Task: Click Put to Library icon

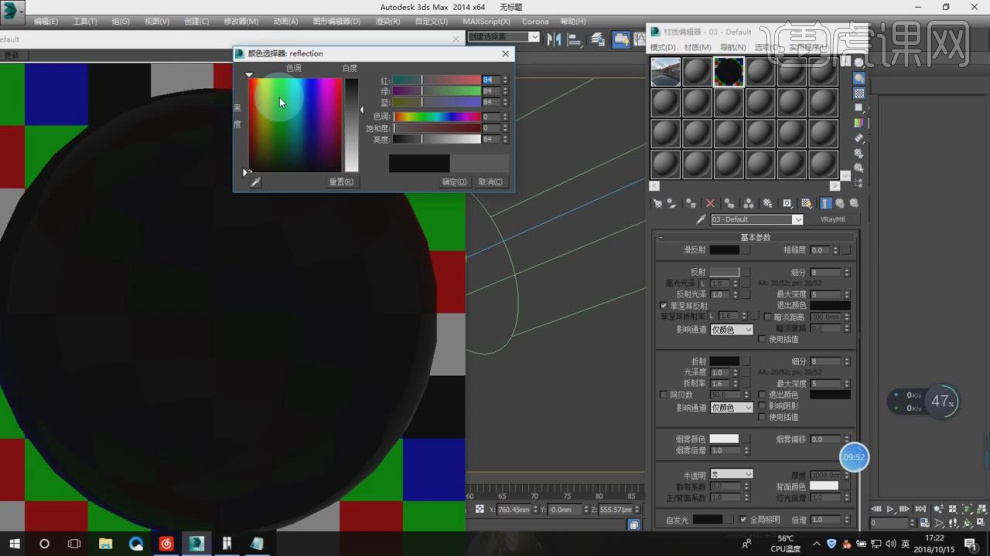Action: [x=767, y=203]
